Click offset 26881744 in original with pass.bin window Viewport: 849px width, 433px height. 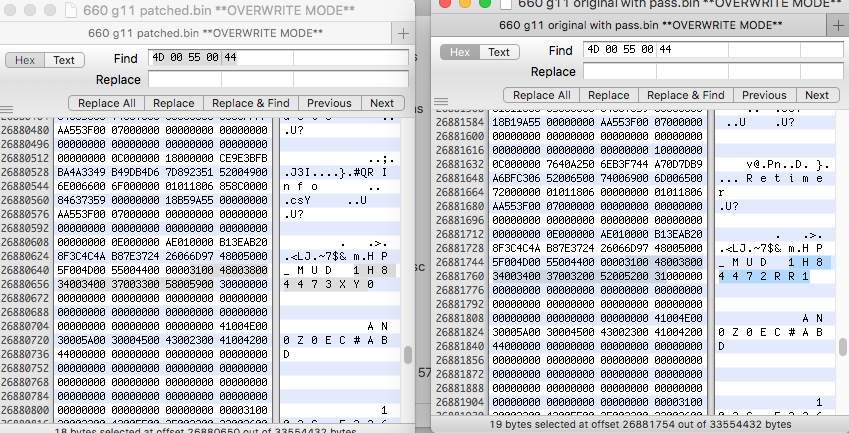click(458, 262)
